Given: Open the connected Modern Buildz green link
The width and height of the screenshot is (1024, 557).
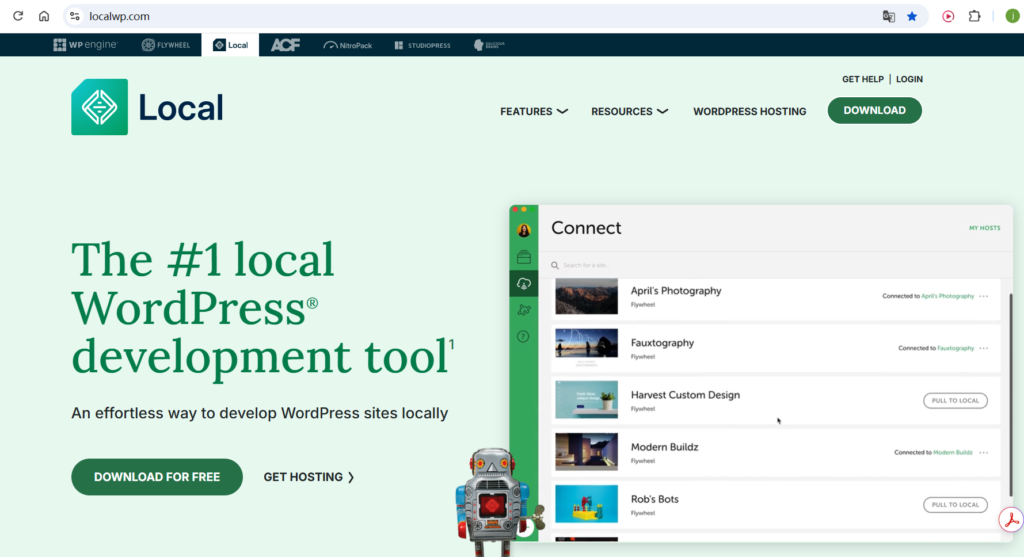Looking at the screenshot, I should tap(952, 453).
